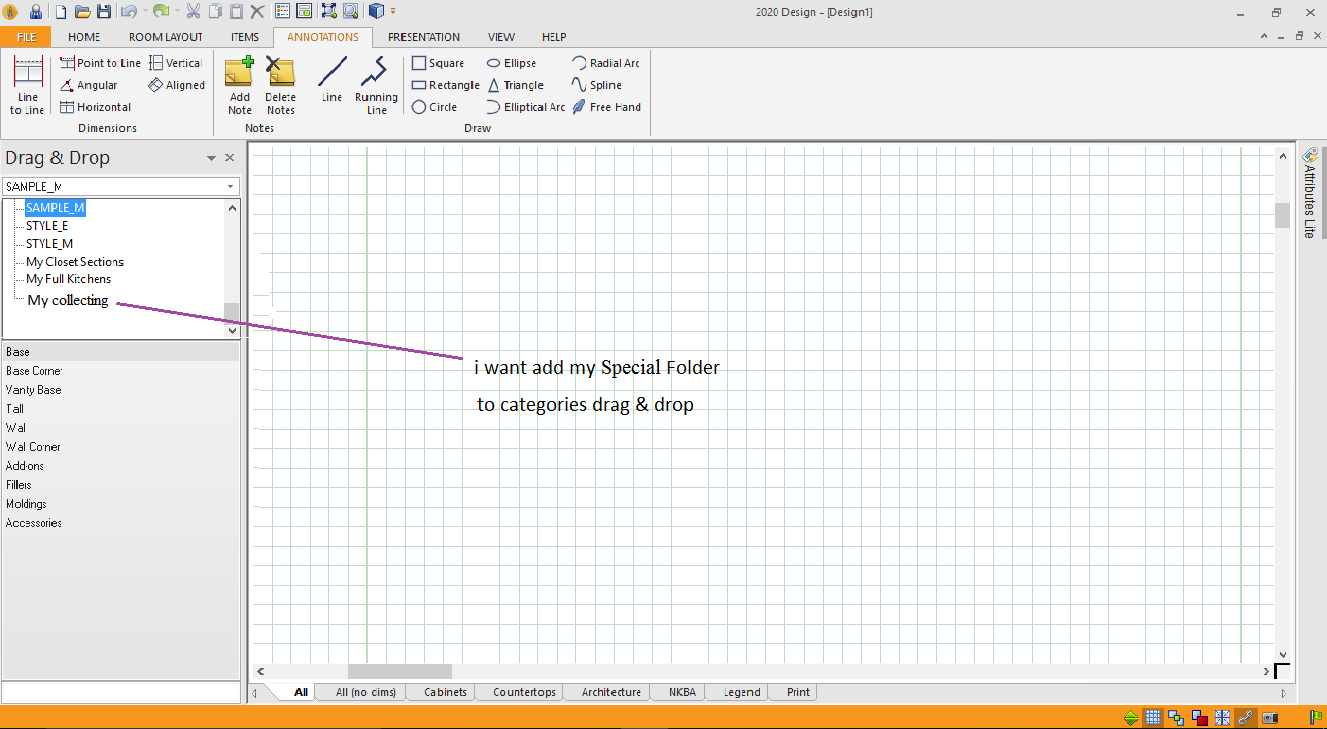This screenshot has width=1327, height=729.
Task: Click the Delete Notes icon
Action: click(281, 86)
